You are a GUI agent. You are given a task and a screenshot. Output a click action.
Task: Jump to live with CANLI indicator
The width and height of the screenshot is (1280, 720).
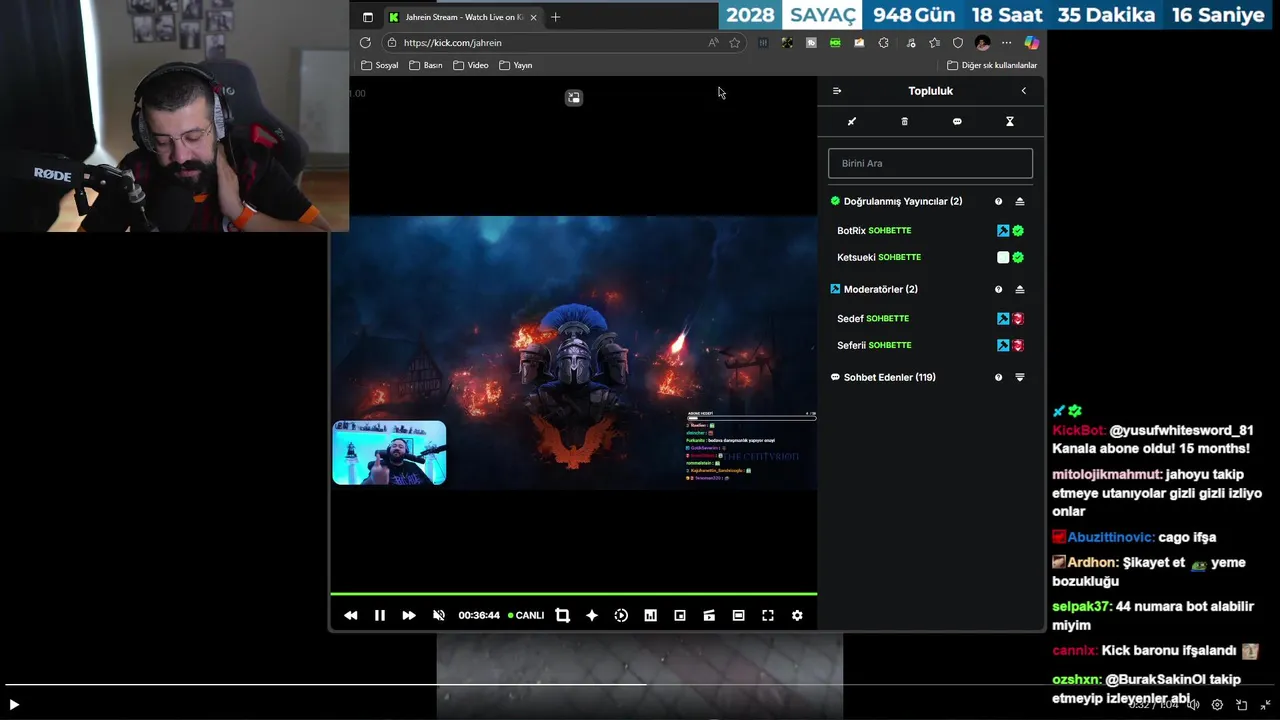pos(526,616)
